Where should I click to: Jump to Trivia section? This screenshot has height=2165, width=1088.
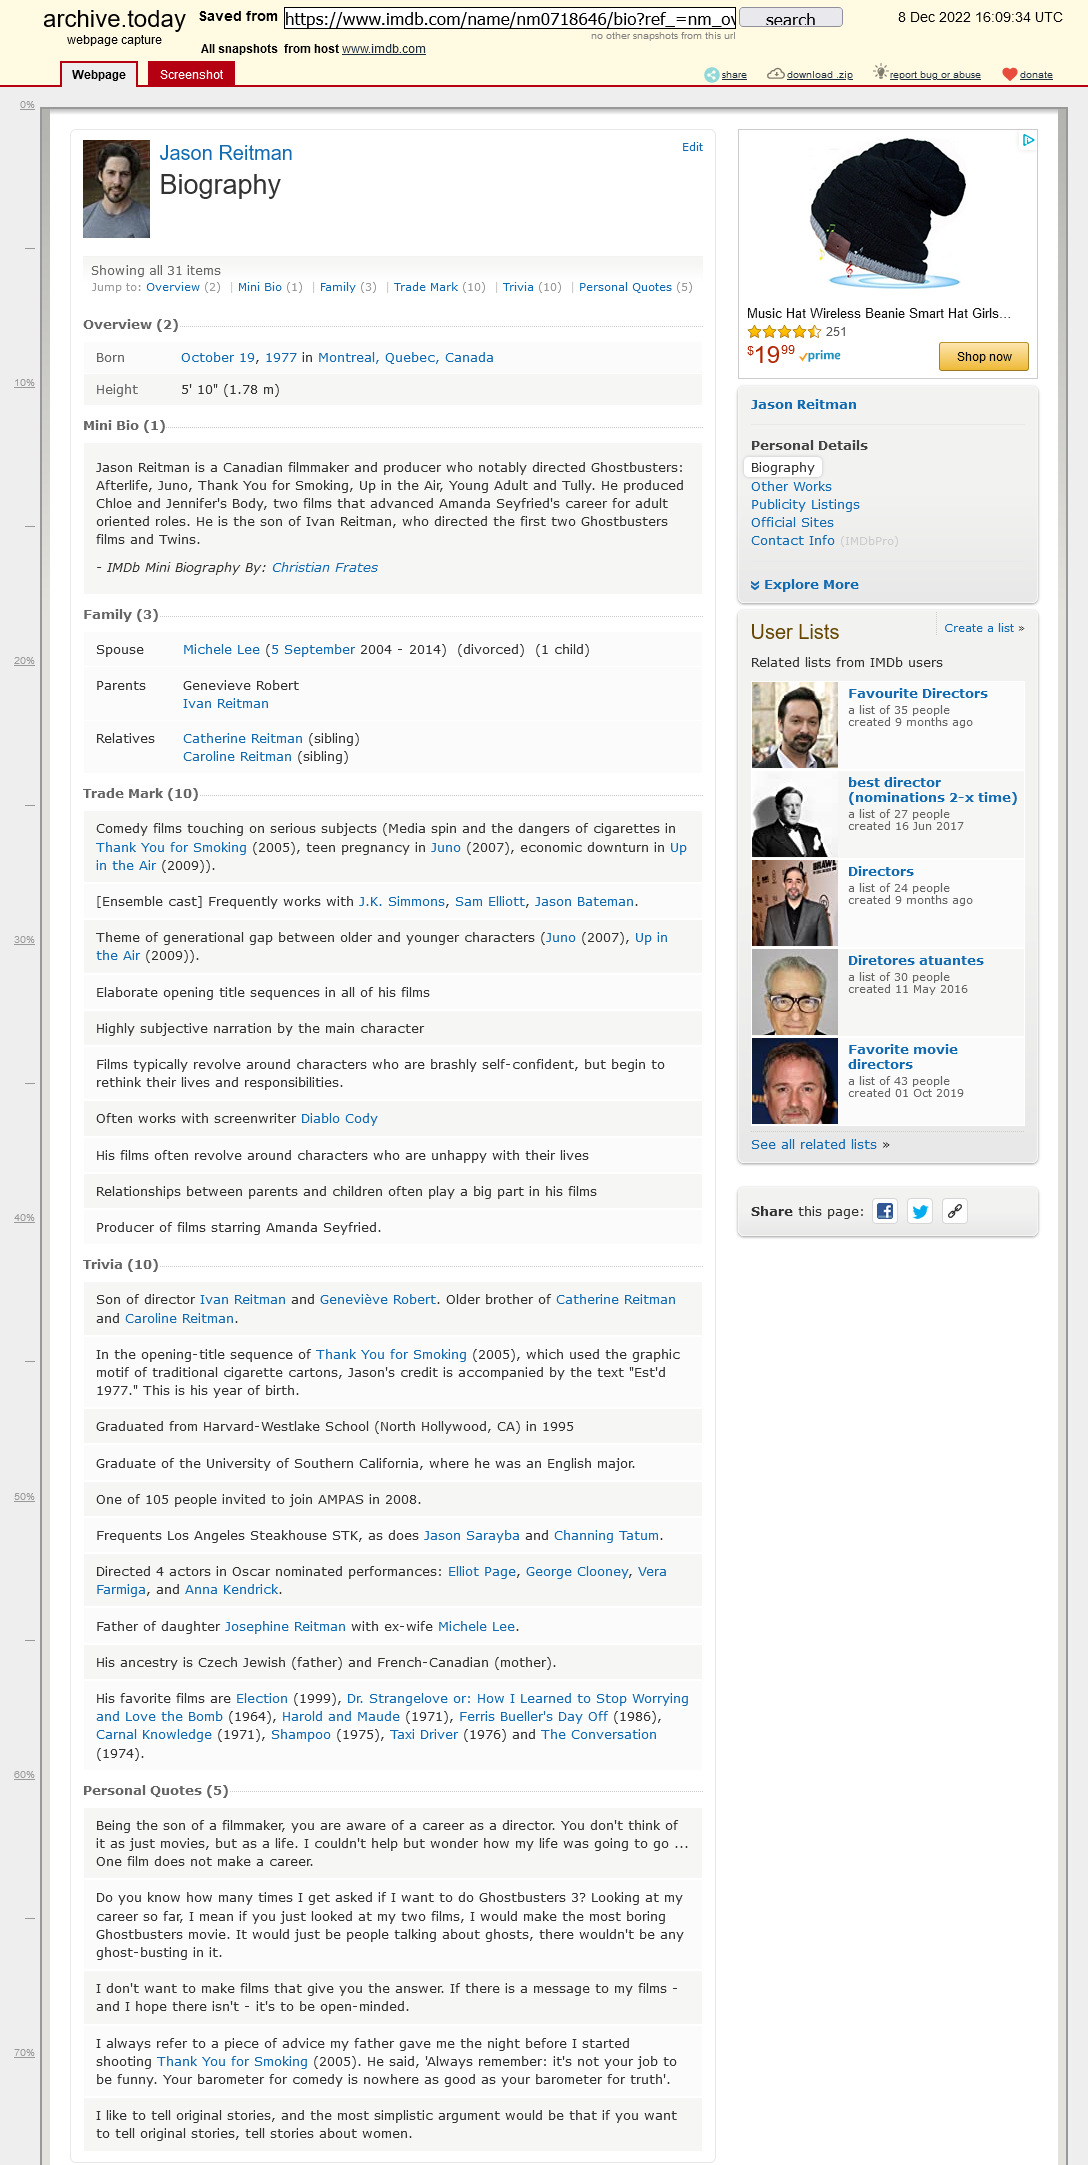coord(518,287)
